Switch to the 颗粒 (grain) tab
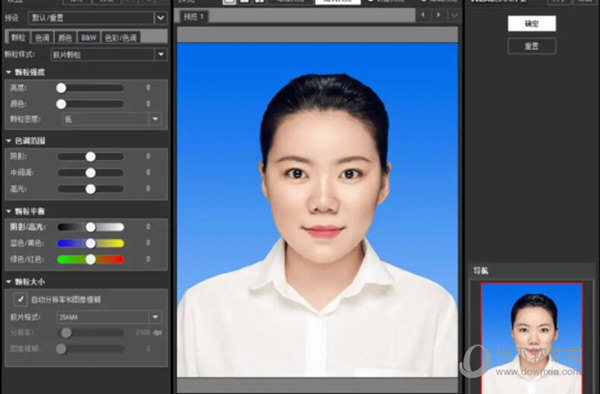The height and width of the screenshot is (394, 600). pos(18,37)
